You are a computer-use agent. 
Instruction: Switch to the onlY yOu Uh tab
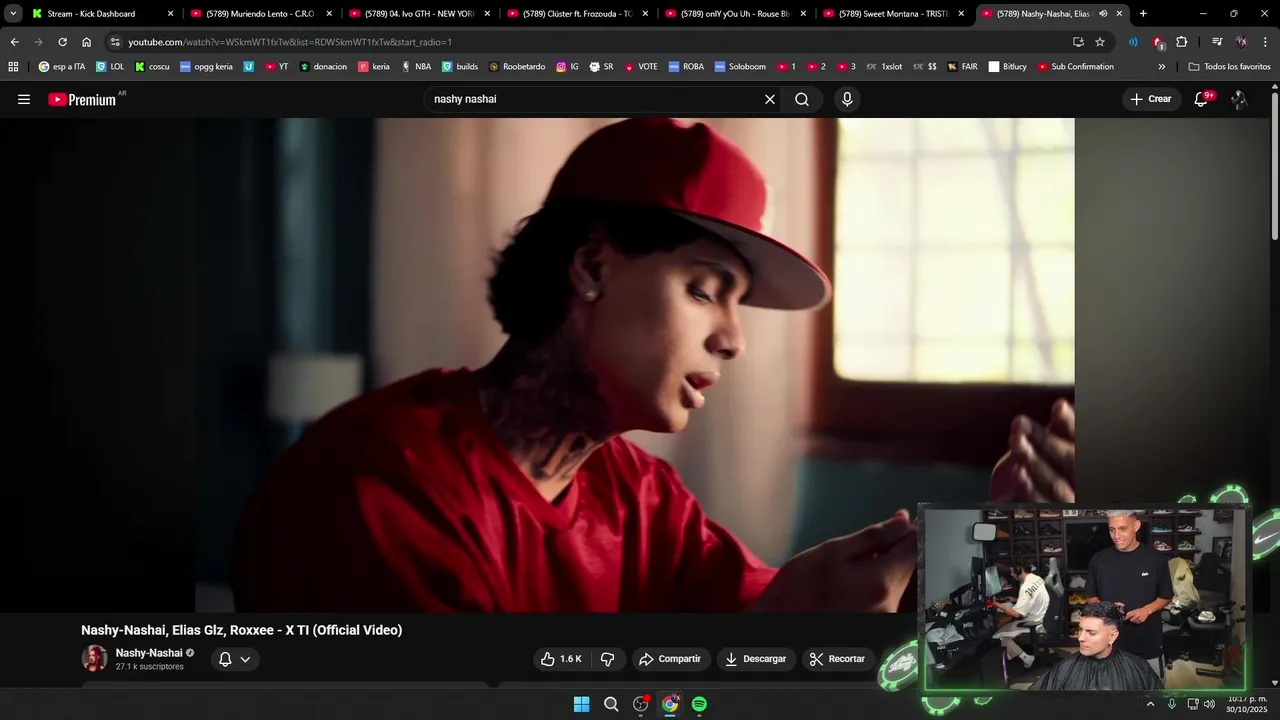pyautogui.click(x=735, y=14)
